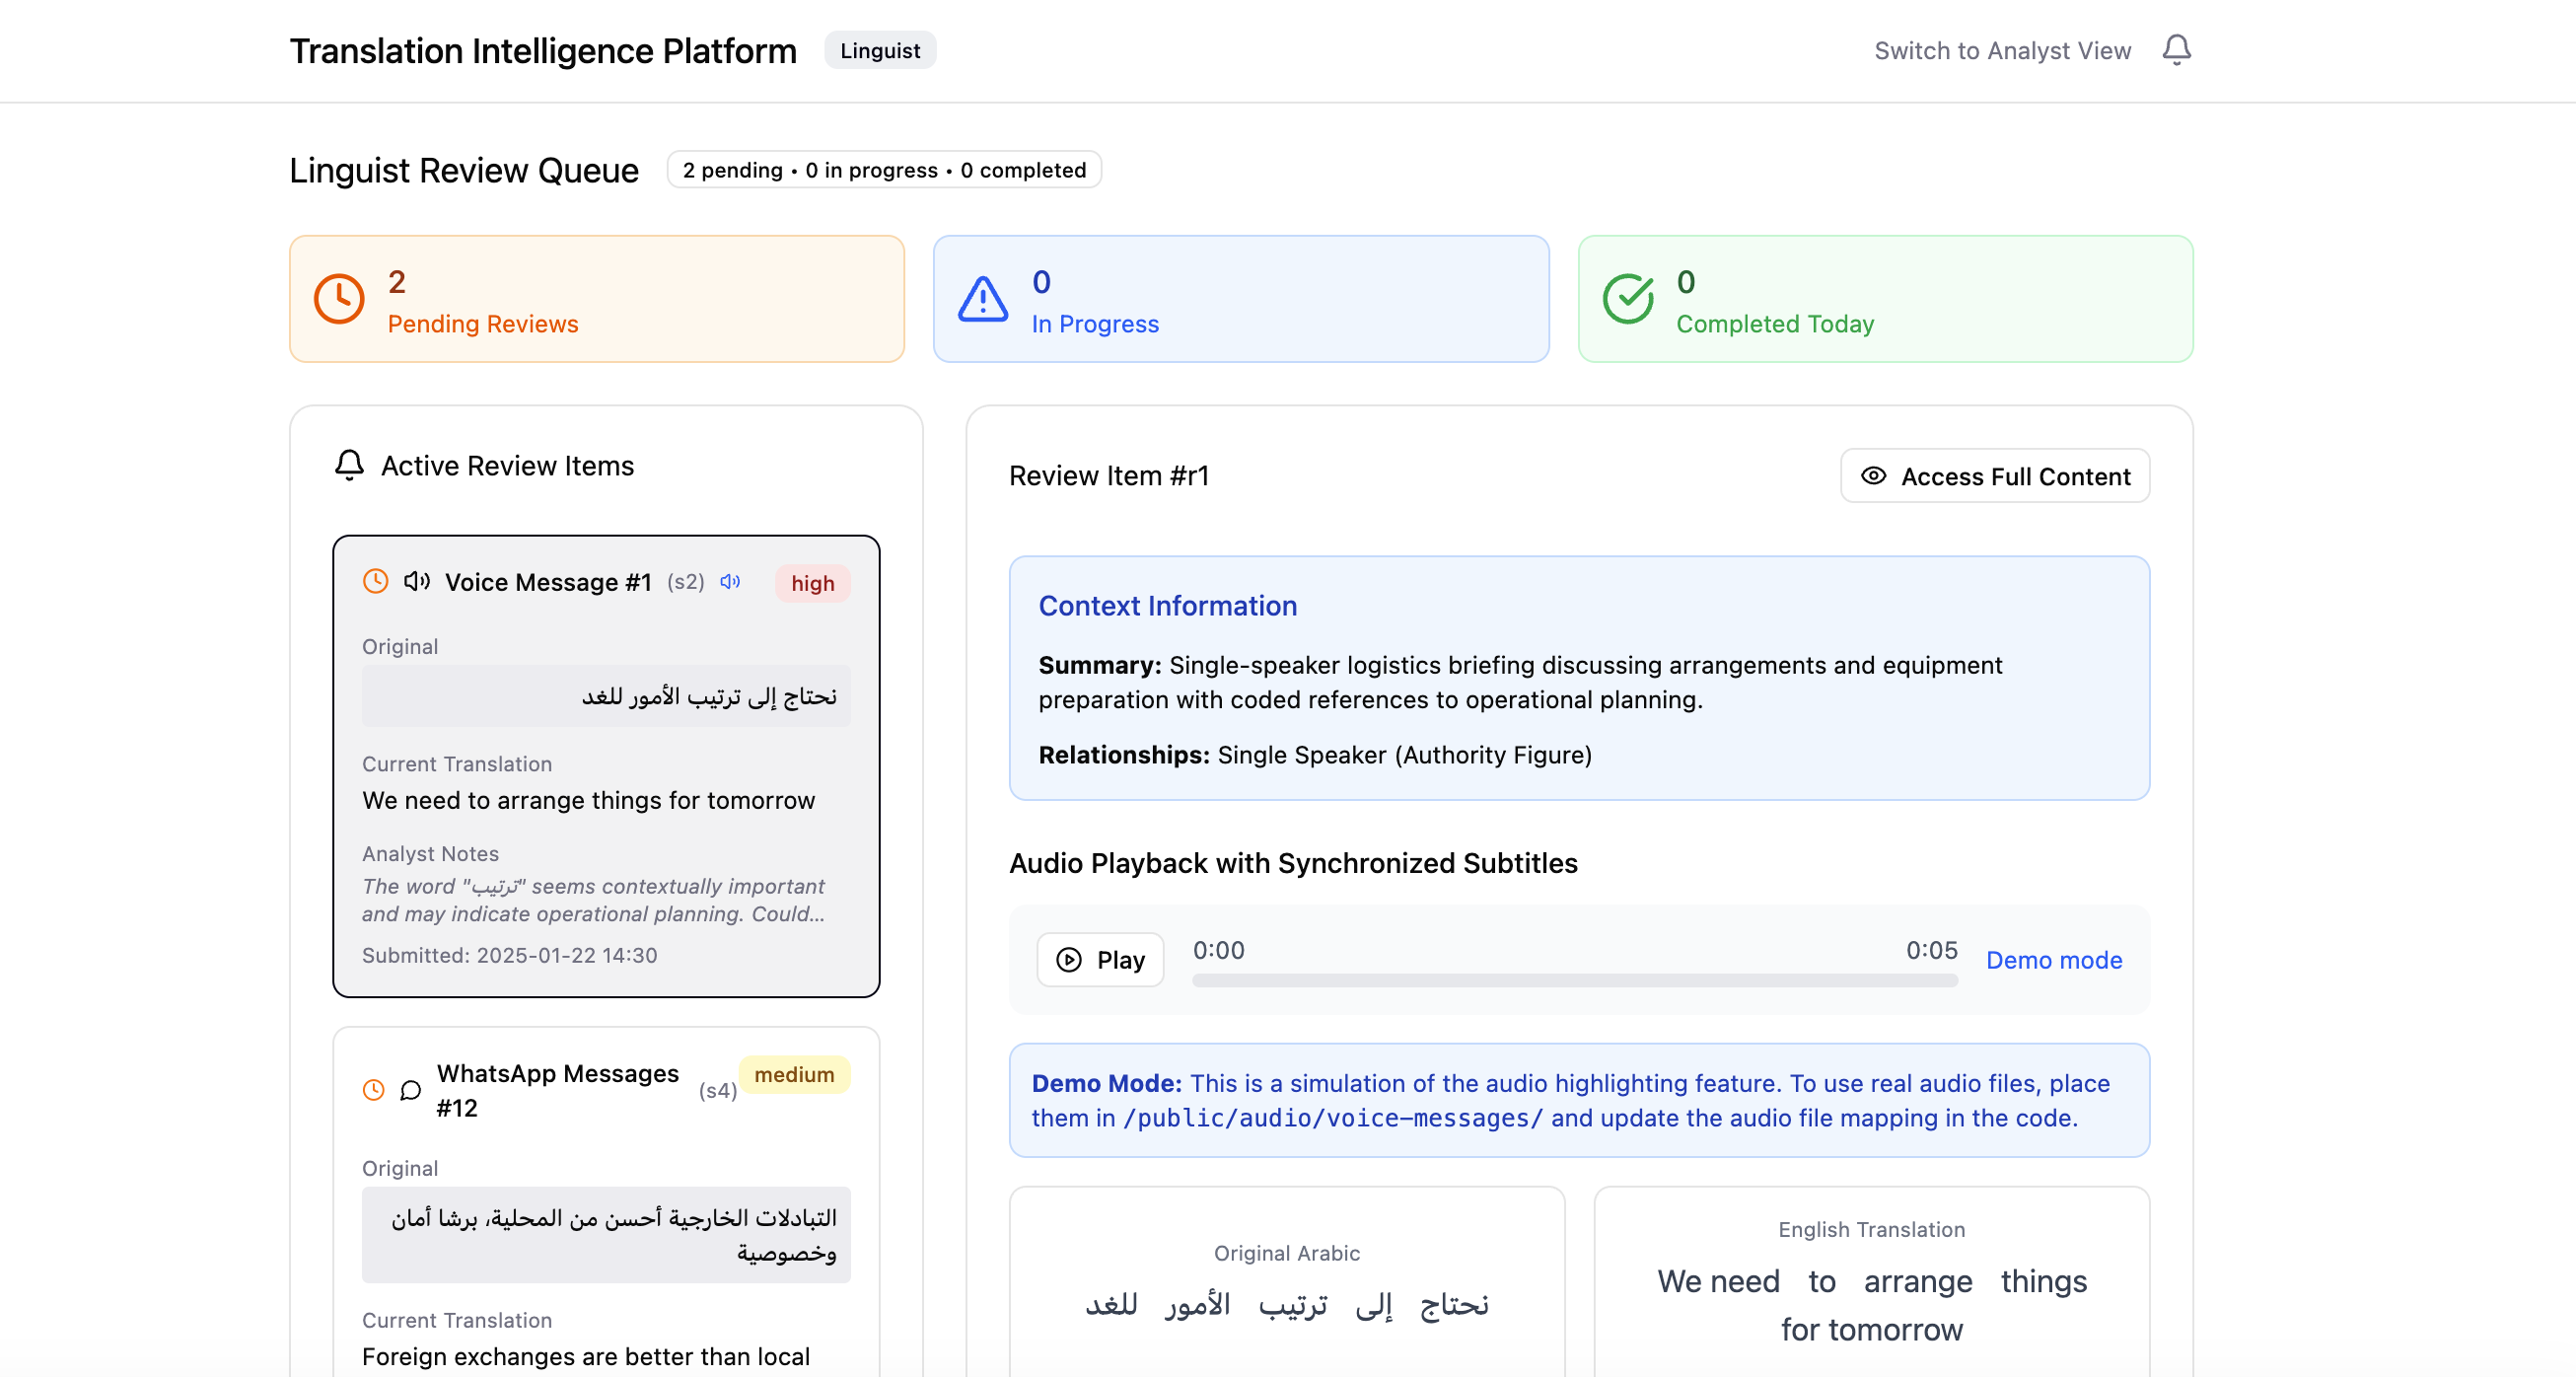Click the word things in English Translation

coord(2044,1281)
